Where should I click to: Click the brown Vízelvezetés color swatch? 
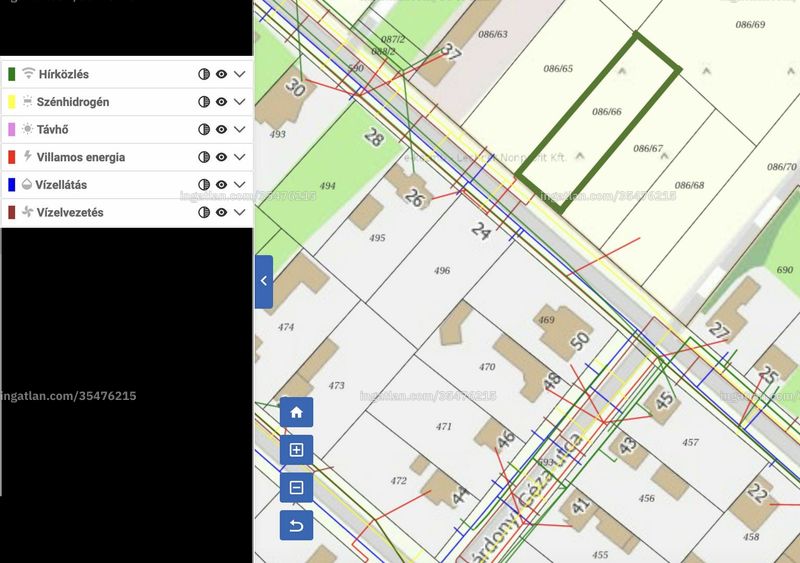coord(12,212)
